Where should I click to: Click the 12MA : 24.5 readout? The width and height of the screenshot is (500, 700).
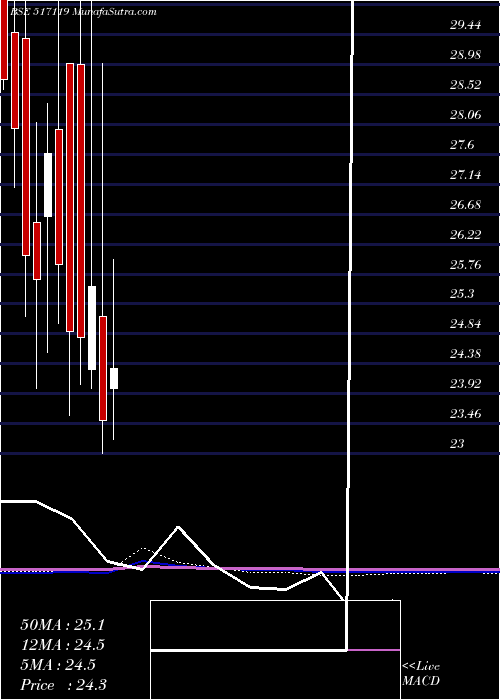62,645
